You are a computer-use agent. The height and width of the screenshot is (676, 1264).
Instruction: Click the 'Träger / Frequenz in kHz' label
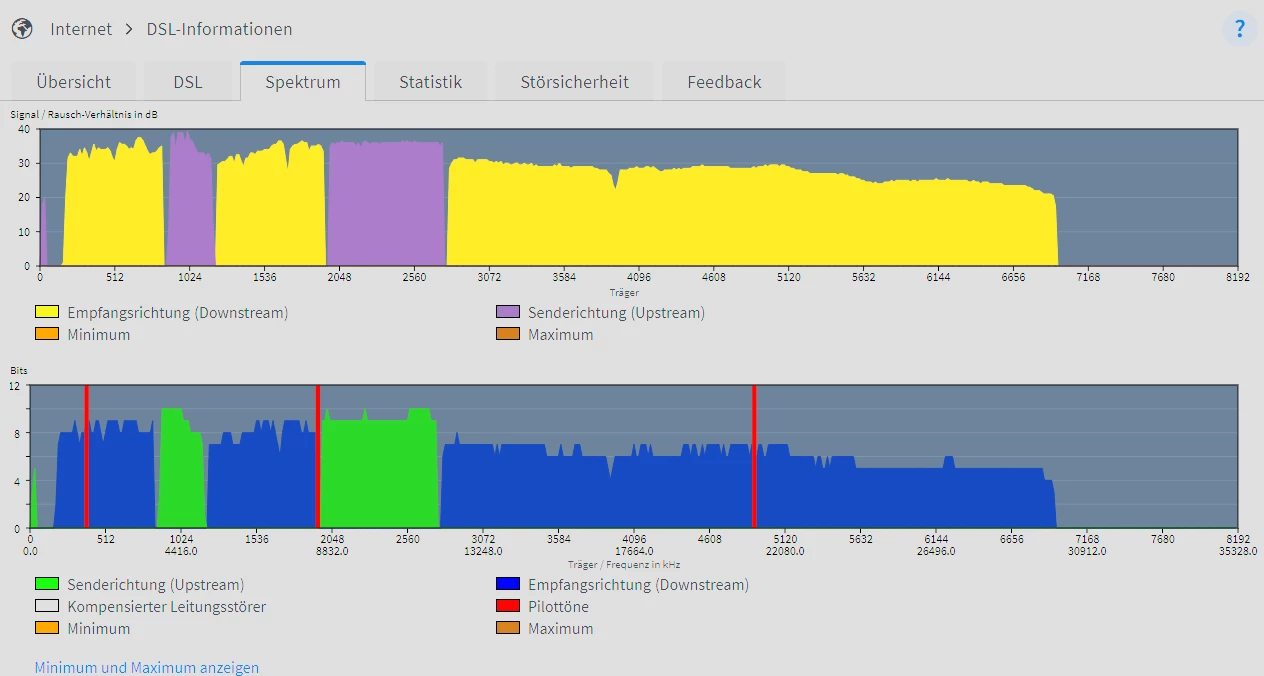pos(624,564)
